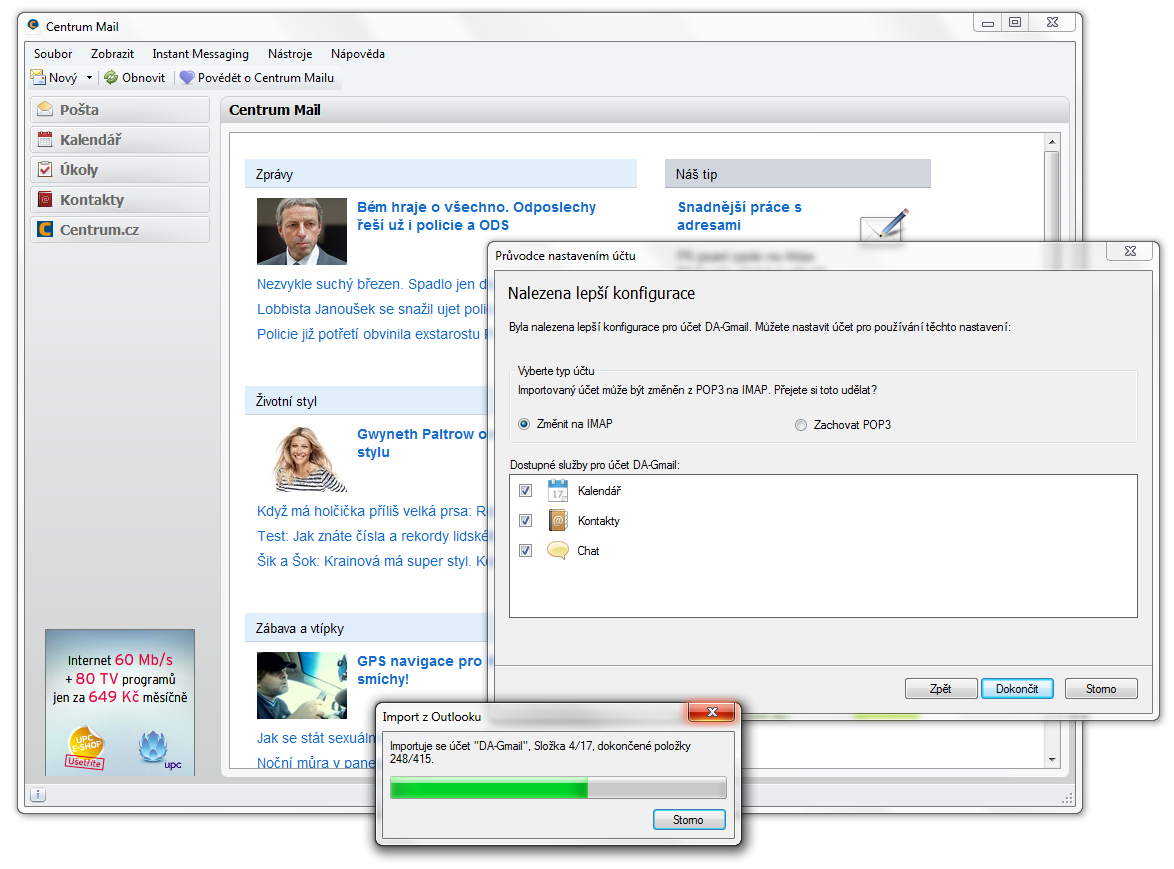Click the envelope with pen icon in Náš tip
Viewport: 1174px width, 869px height.
[884, 225]
